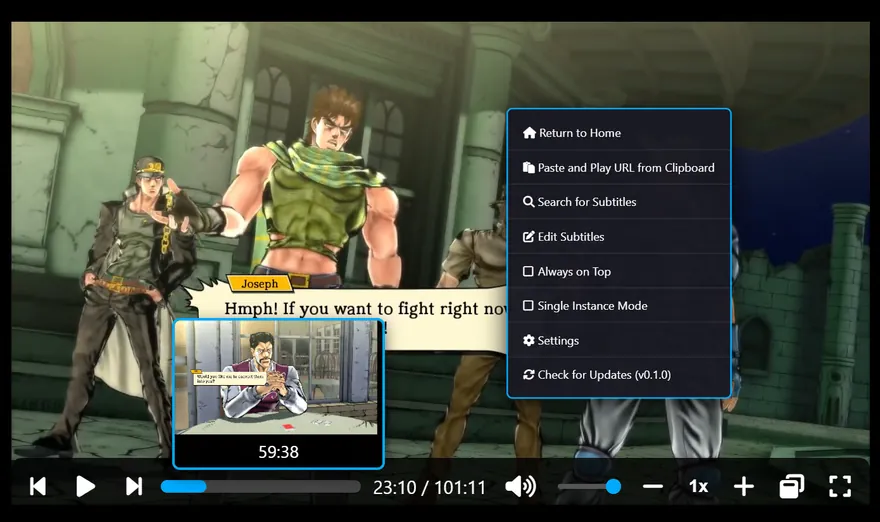This screenshot has height=522, width=880.
Task: Decrease playback speed with minus icon
Action: click(x=653, y=487)
